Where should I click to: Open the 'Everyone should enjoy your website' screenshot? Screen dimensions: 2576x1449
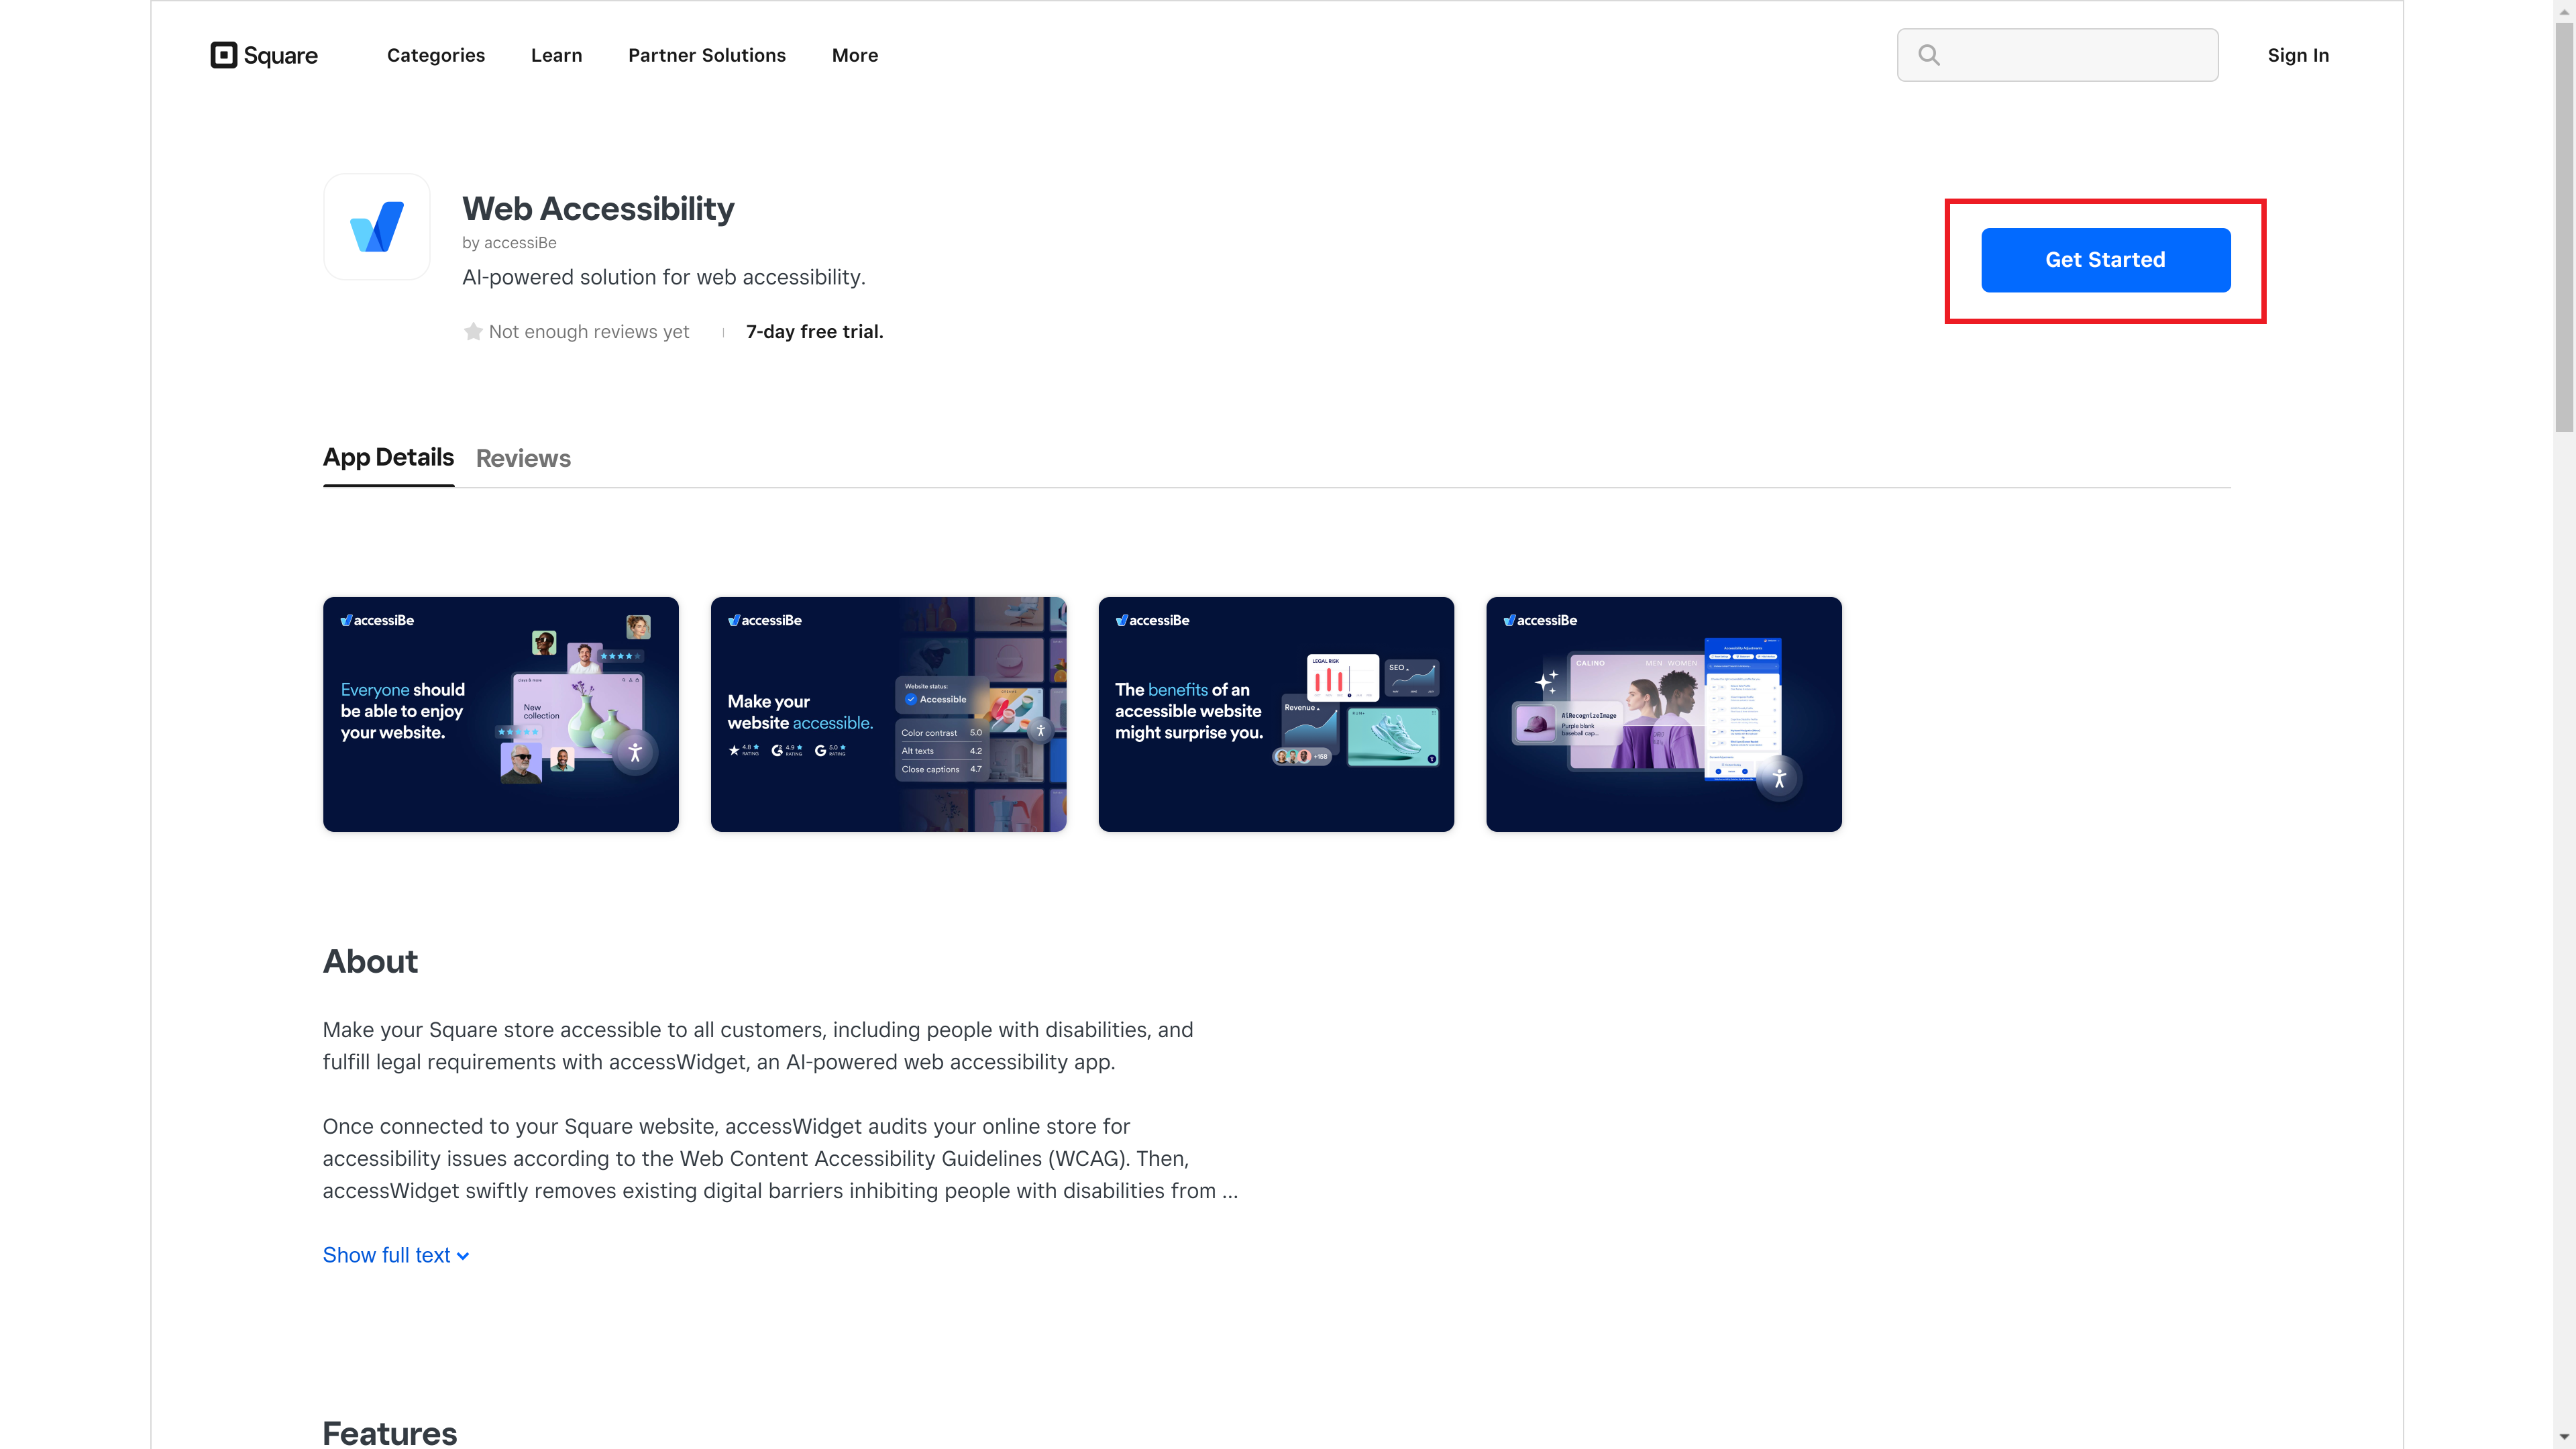[500, 714]
